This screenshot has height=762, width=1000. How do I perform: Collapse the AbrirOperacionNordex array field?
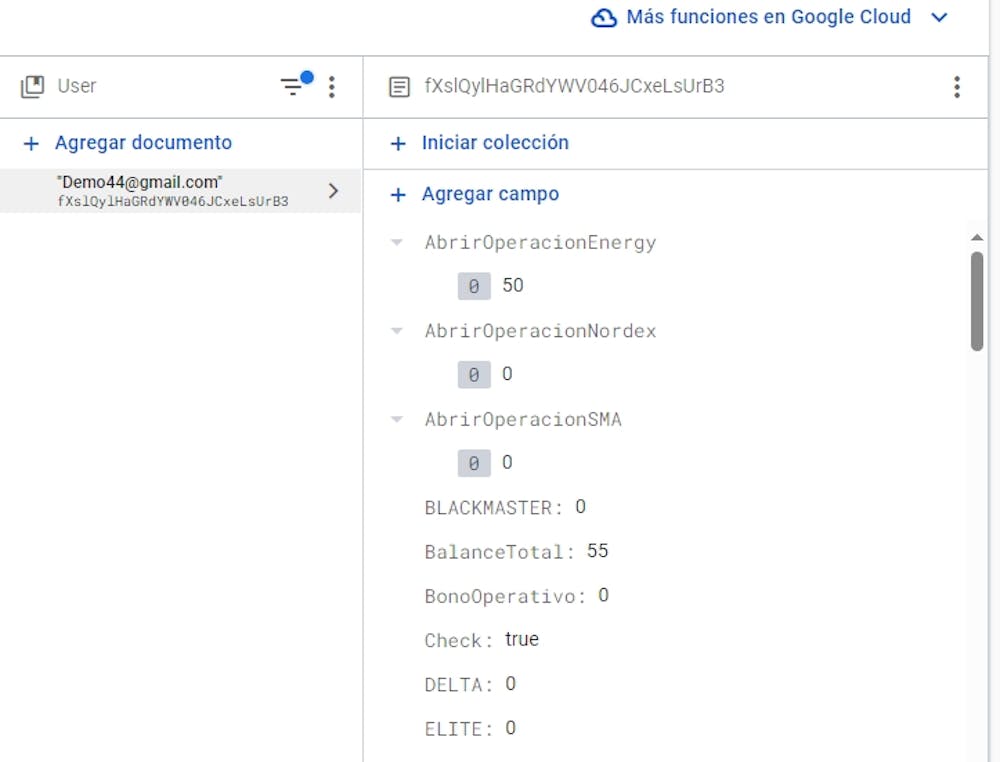(398, 331)
